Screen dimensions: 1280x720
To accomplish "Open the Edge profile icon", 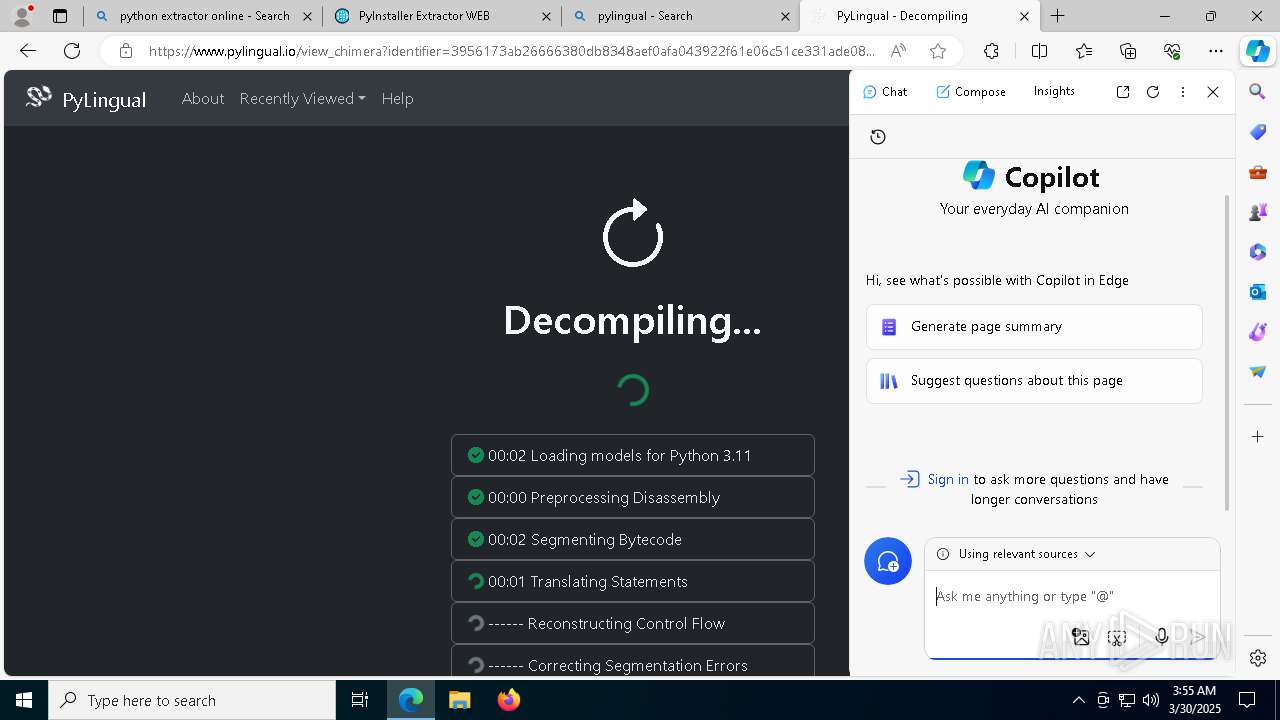I will click(22, 16).
